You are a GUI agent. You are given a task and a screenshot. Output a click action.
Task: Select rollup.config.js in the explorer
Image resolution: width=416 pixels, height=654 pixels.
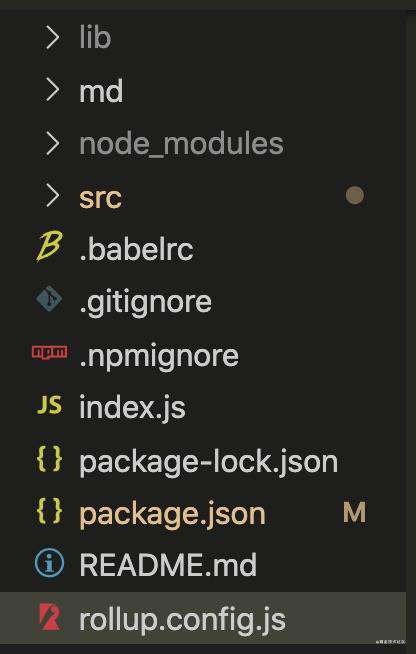[x=203, y=619]
